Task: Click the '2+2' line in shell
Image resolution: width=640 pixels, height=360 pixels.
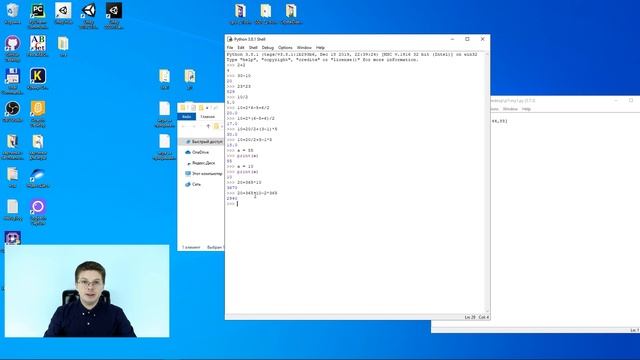Action: click(241, 65)
